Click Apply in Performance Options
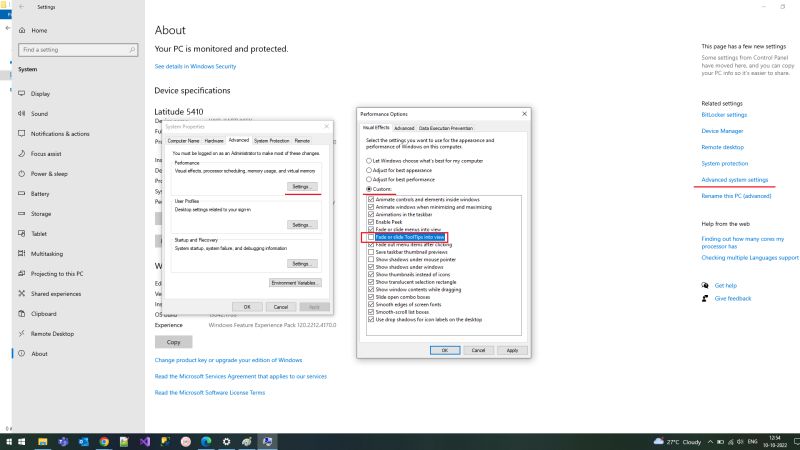The width and height of the screenshot is (800, 450). [x=512, y=351]
